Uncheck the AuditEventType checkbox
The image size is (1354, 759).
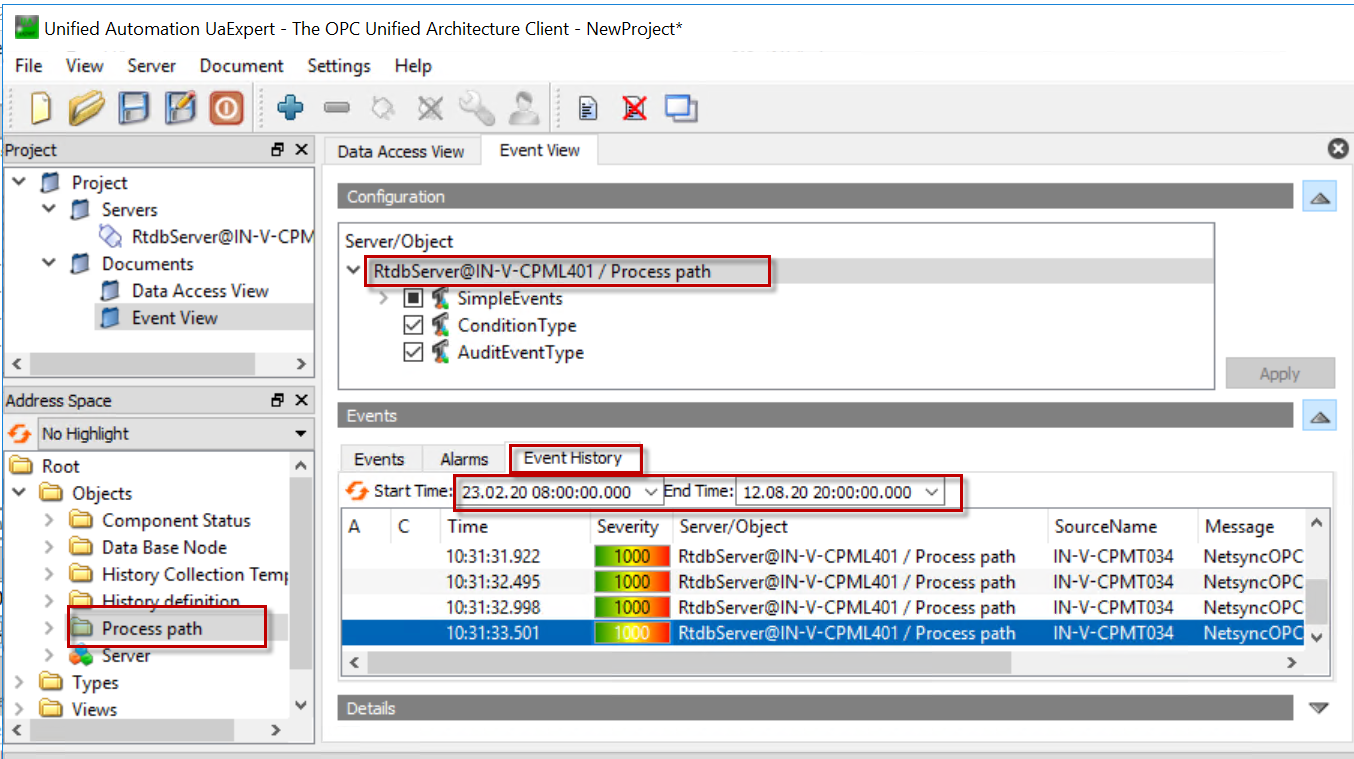(x=413, y=352)
